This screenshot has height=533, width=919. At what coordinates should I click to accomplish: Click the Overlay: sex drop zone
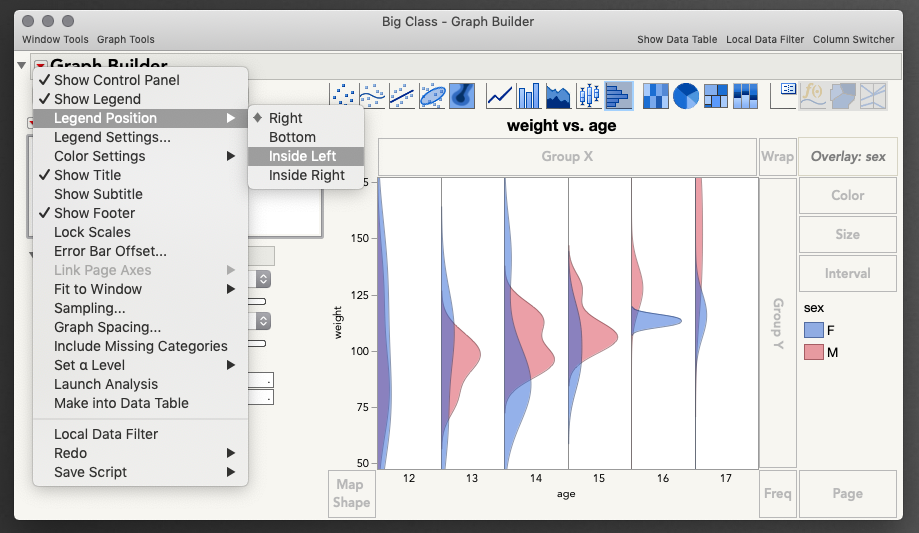point(847,157)
